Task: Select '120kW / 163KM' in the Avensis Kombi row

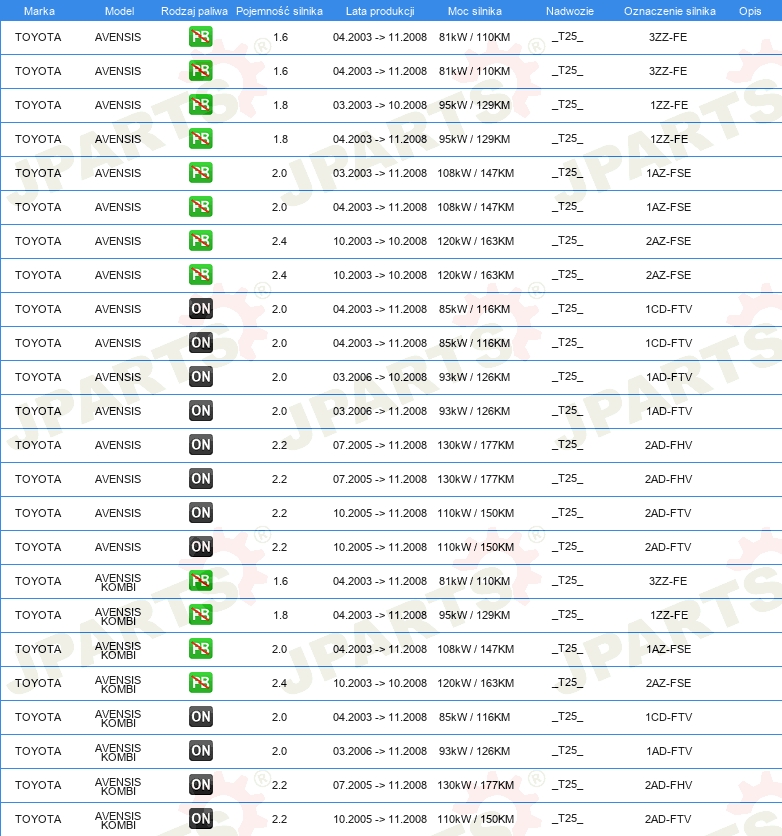Action: [475, 683]
